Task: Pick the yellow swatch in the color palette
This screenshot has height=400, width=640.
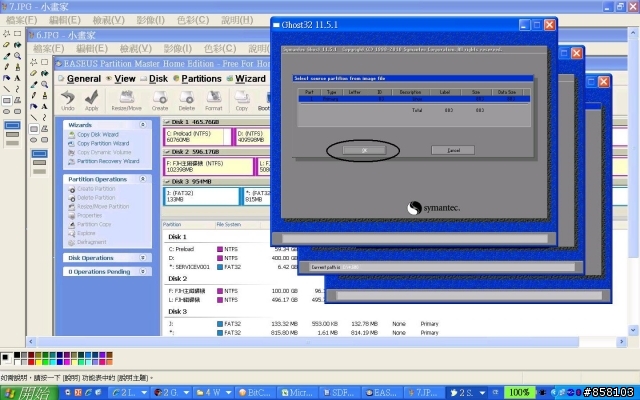Action: (x=38, y=362)
